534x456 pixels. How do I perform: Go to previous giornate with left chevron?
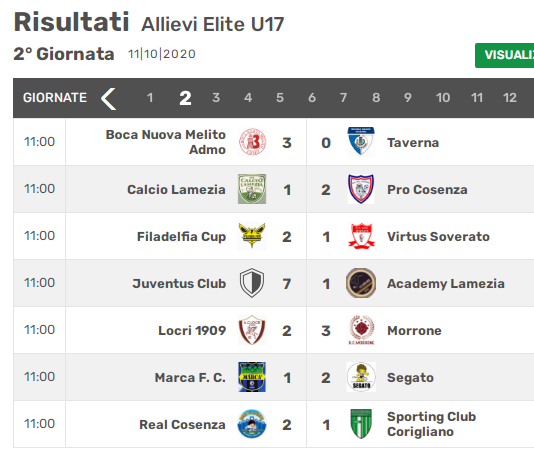[109, 98]
